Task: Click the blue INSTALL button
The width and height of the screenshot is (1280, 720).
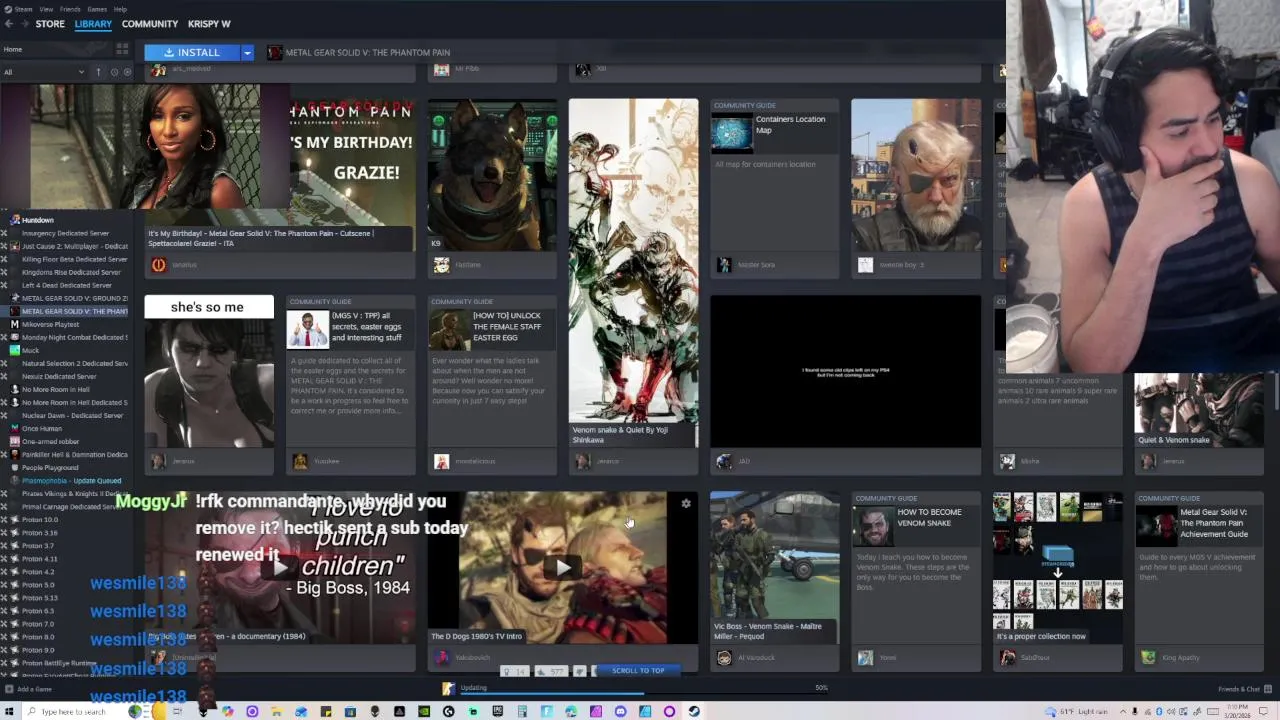Action: [x=192, y=52]
